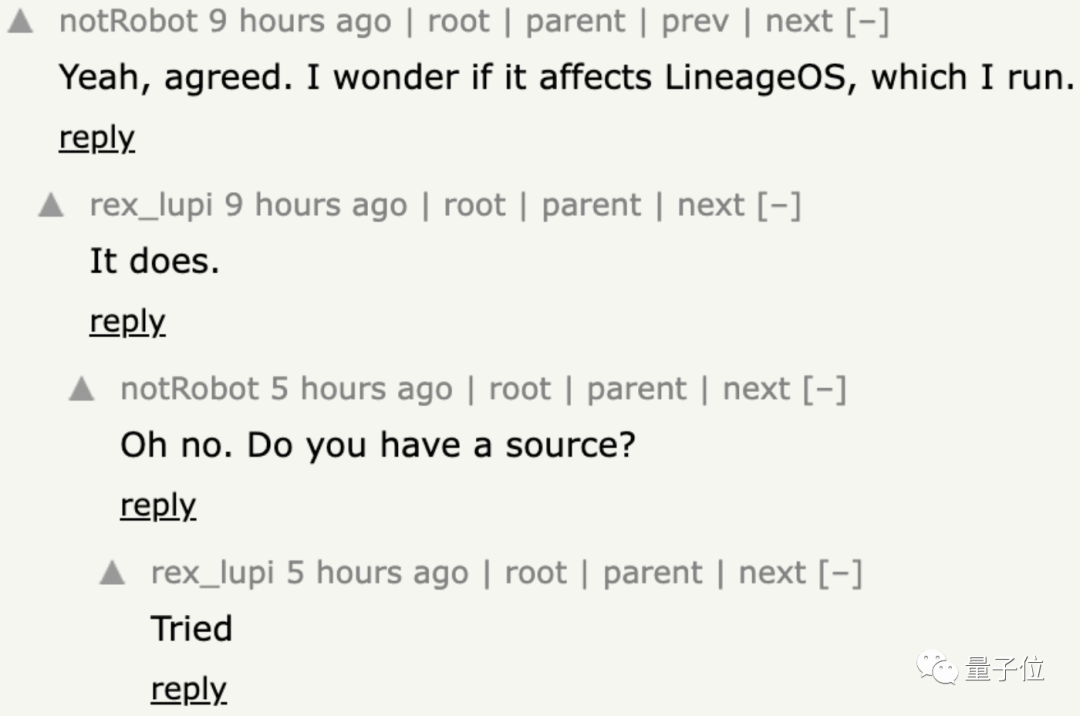Open the '9 hours ago' timestamp of notRobot
The image size is (1080, 716).
click(x=299, y=22)
